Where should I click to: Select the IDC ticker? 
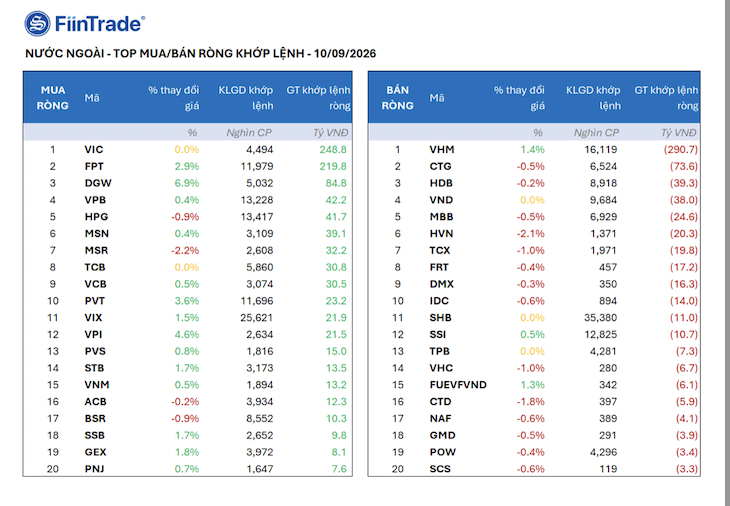[x=439, y=301]
